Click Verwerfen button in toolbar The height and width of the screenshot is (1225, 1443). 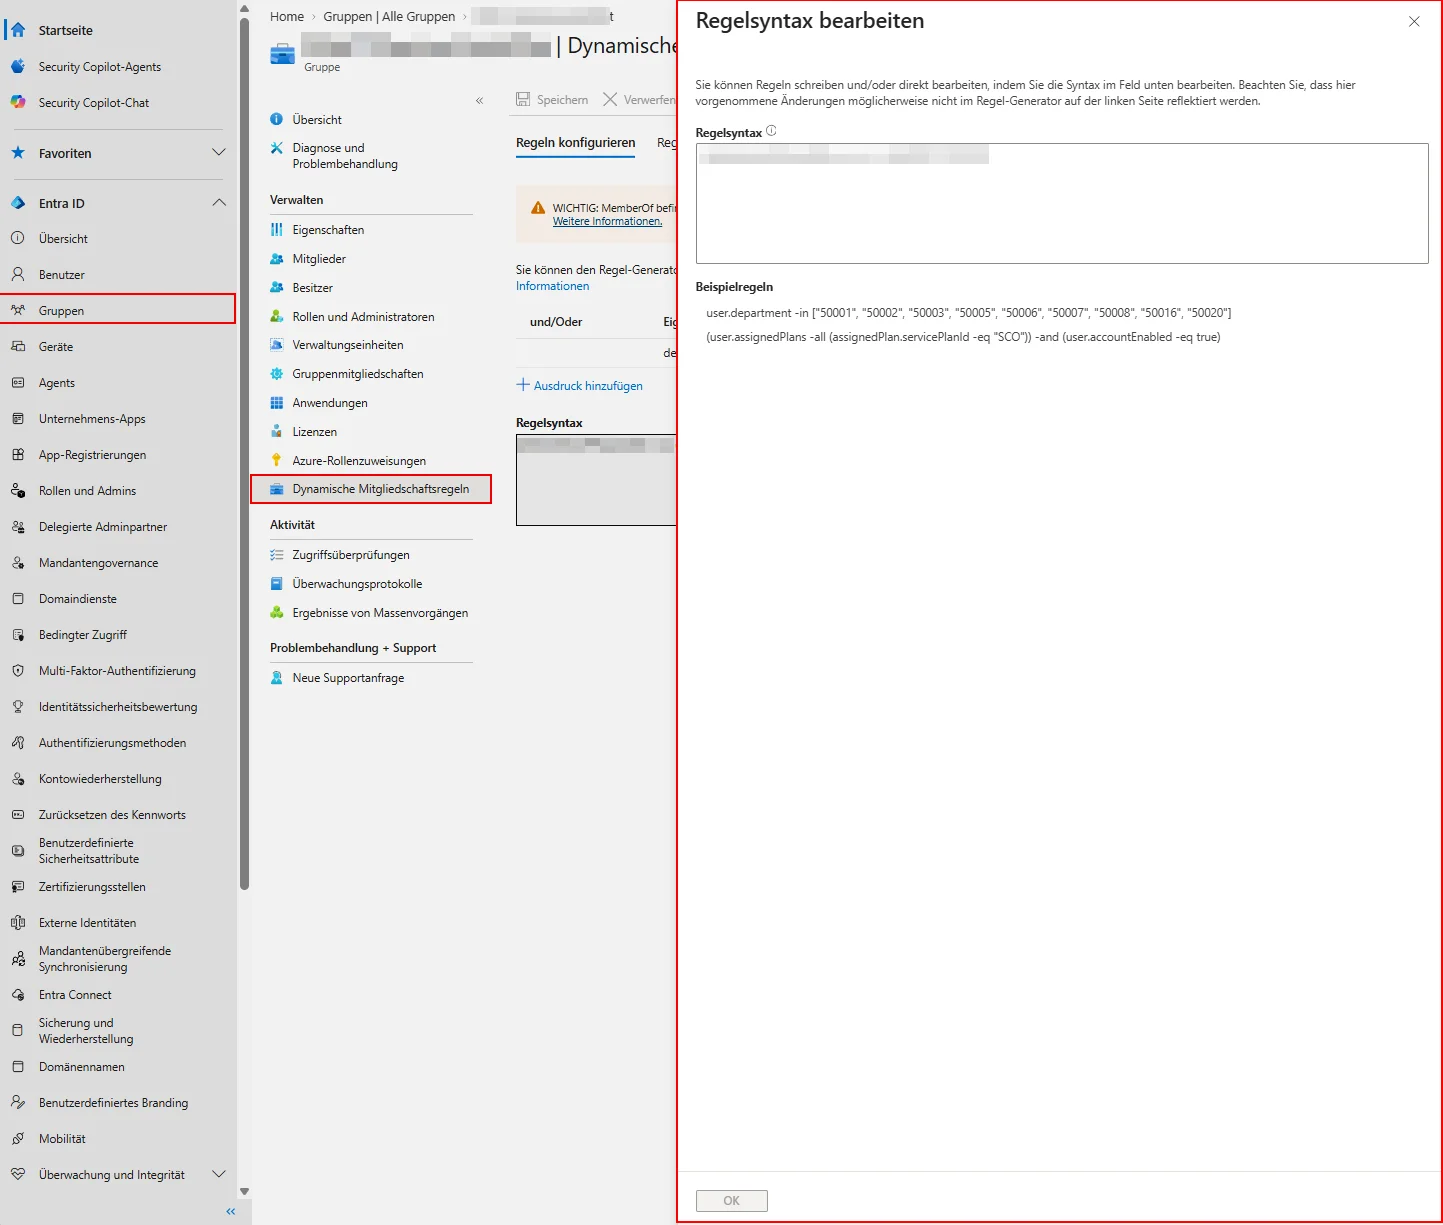639,99
